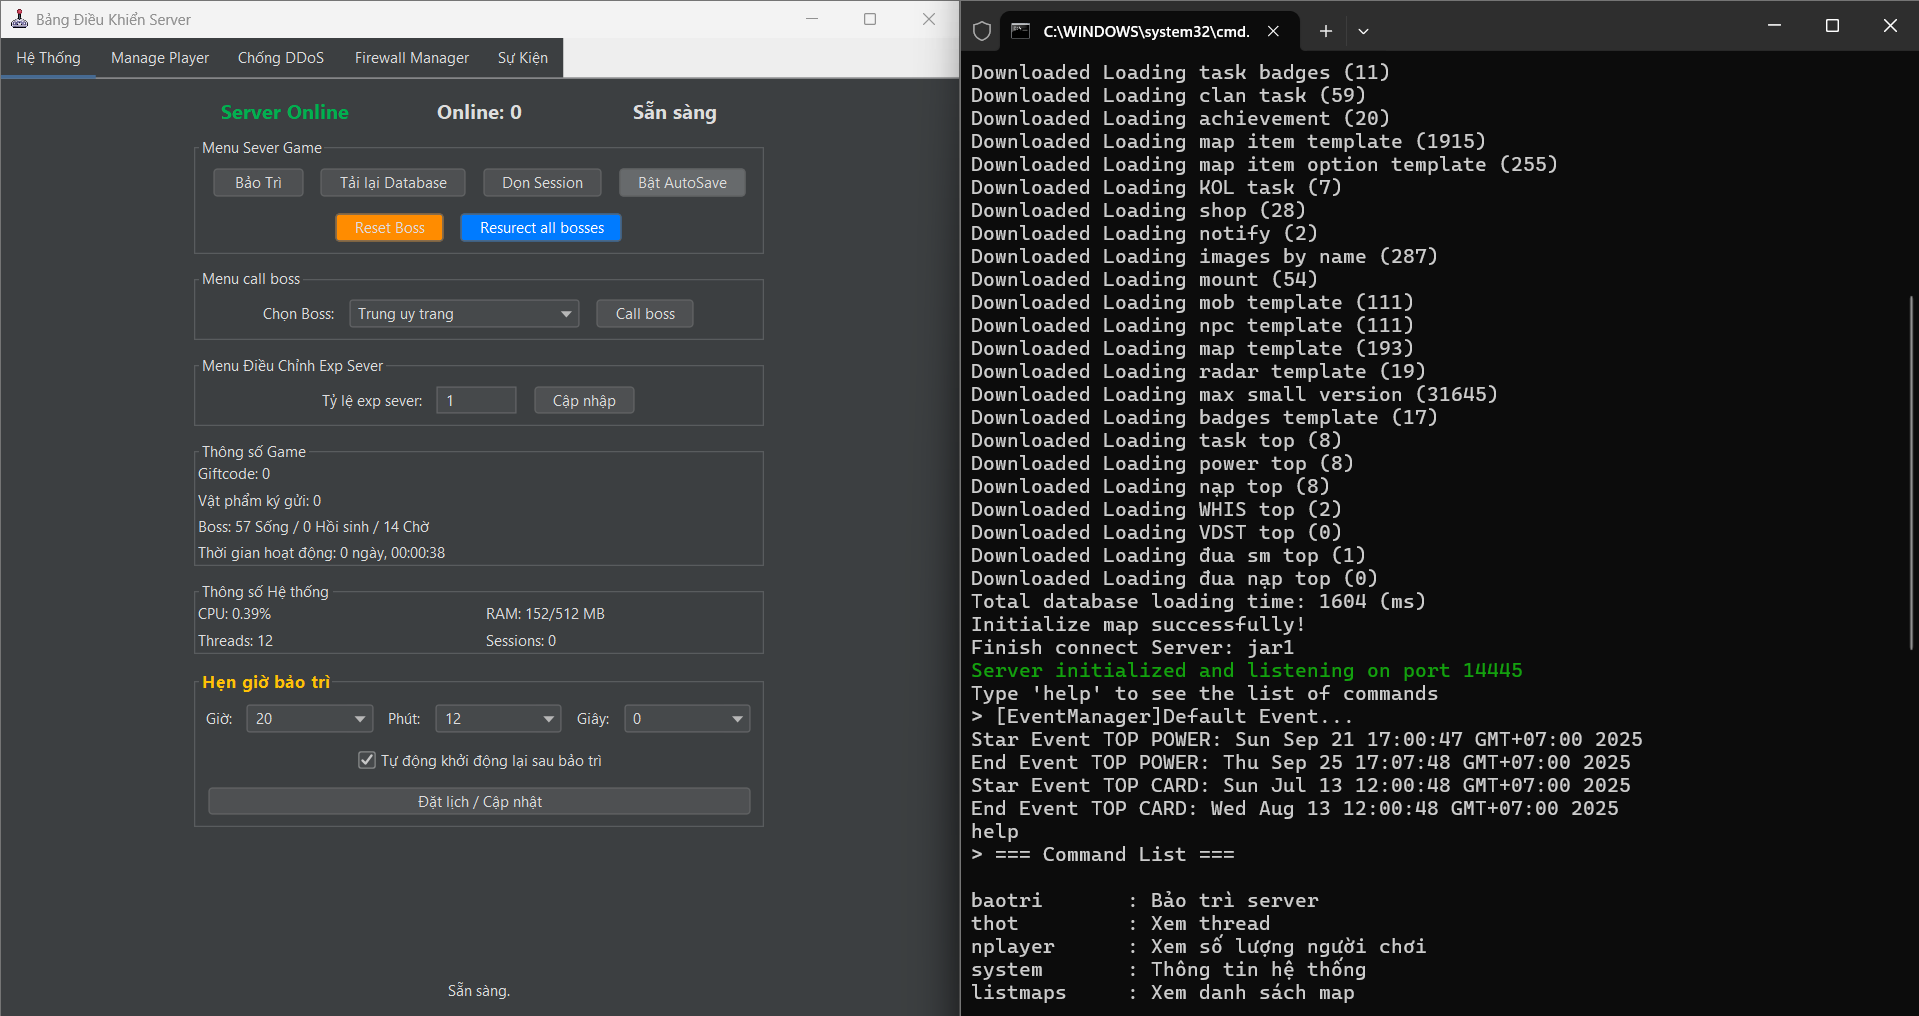Maximize the Bảng Điều Khiển Server window

[x=870, y=19]
